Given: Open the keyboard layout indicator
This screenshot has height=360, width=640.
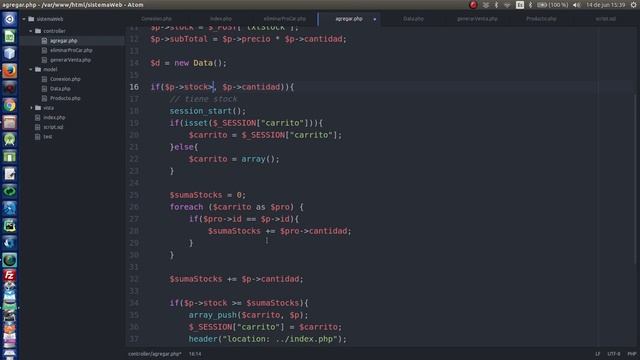Looking at the screenshot, I should point(520,5).
